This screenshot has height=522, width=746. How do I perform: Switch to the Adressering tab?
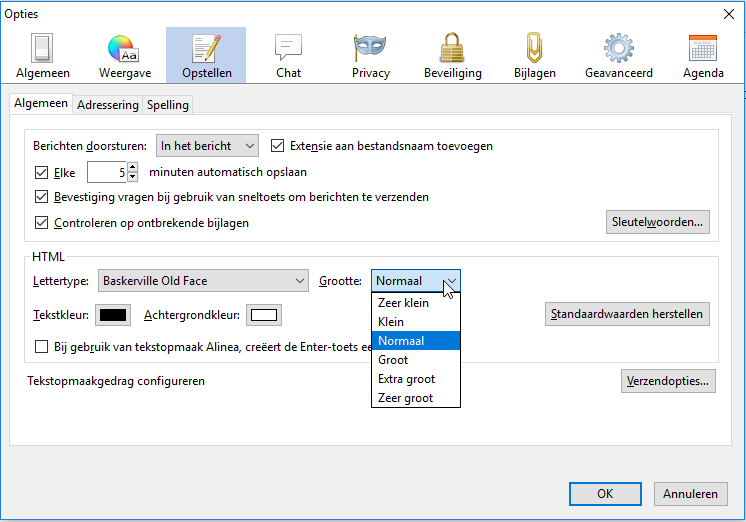108,105
